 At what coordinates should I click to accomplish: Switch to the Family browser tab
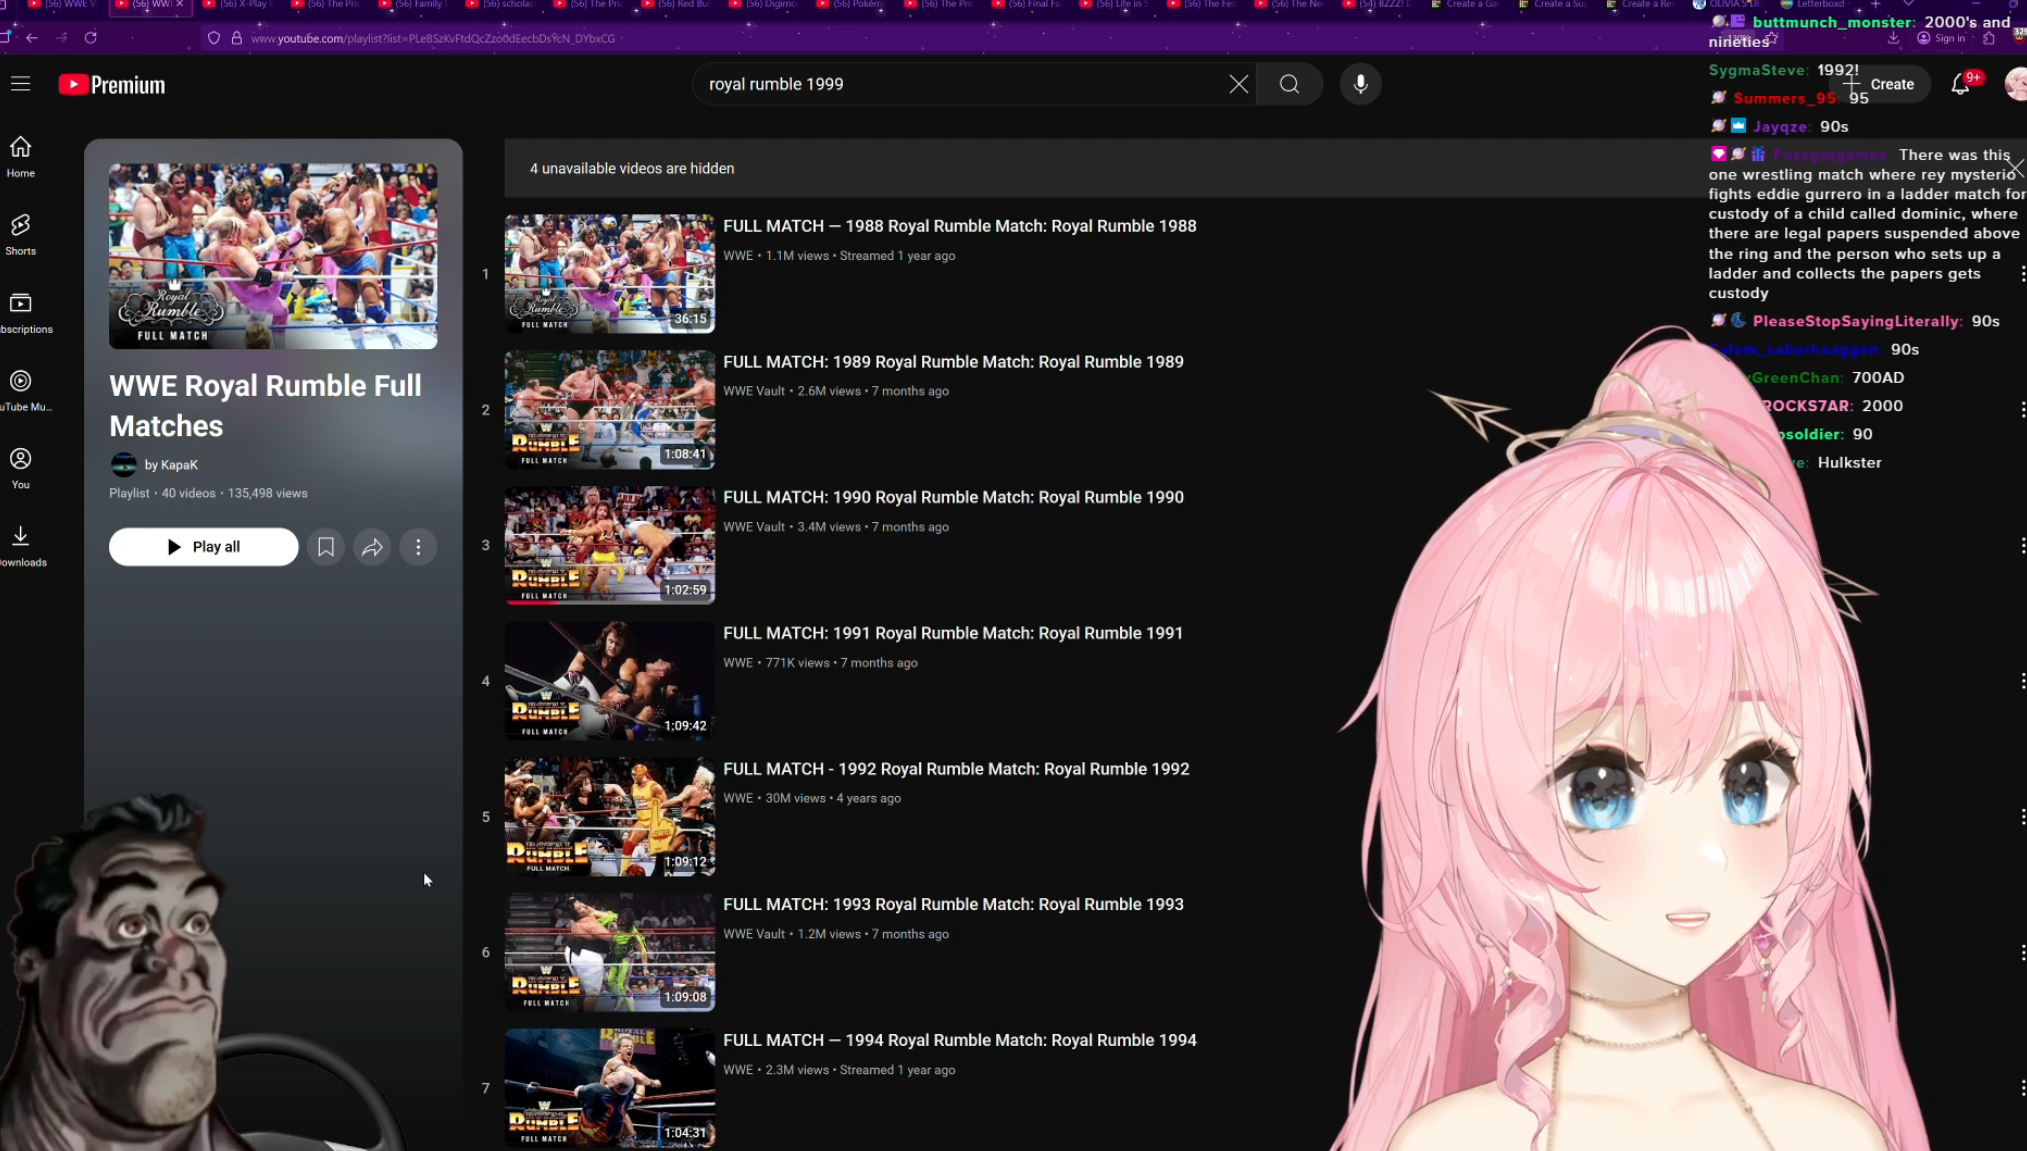click(x=412, y=4)
